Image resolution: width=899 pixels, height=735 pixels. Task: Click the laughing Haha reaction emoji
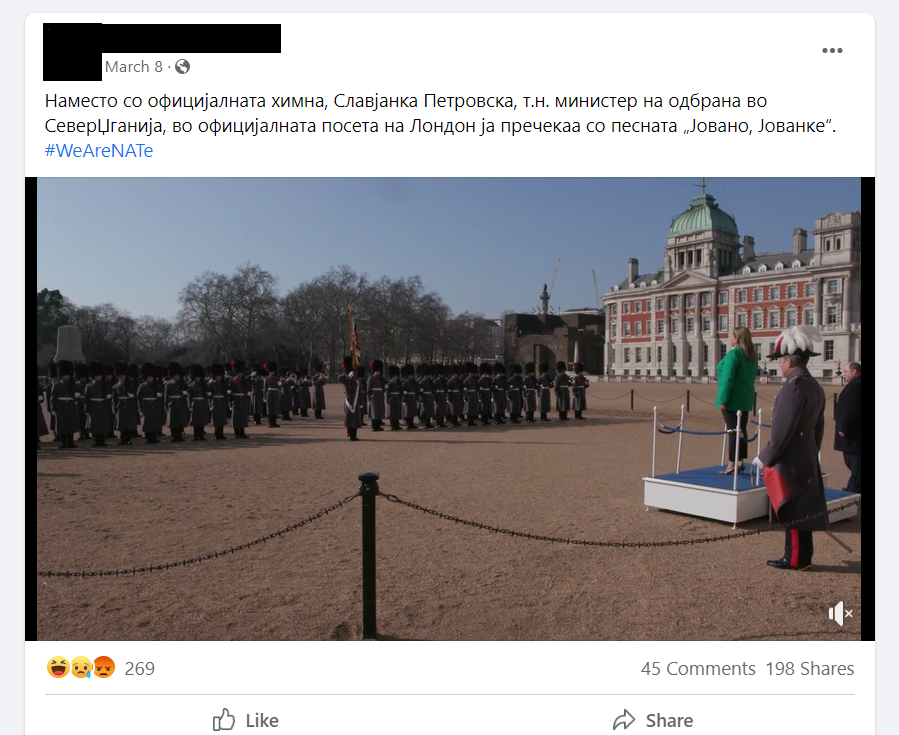(x=58, y=667)
